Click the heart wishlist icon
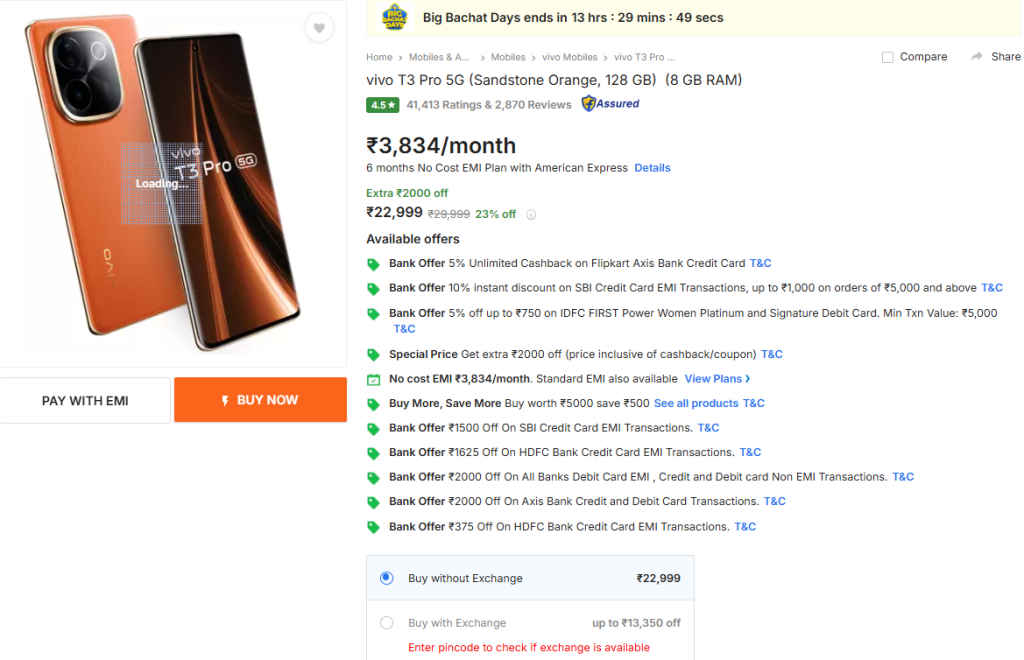1024x660 pixels. click(319, 28)
